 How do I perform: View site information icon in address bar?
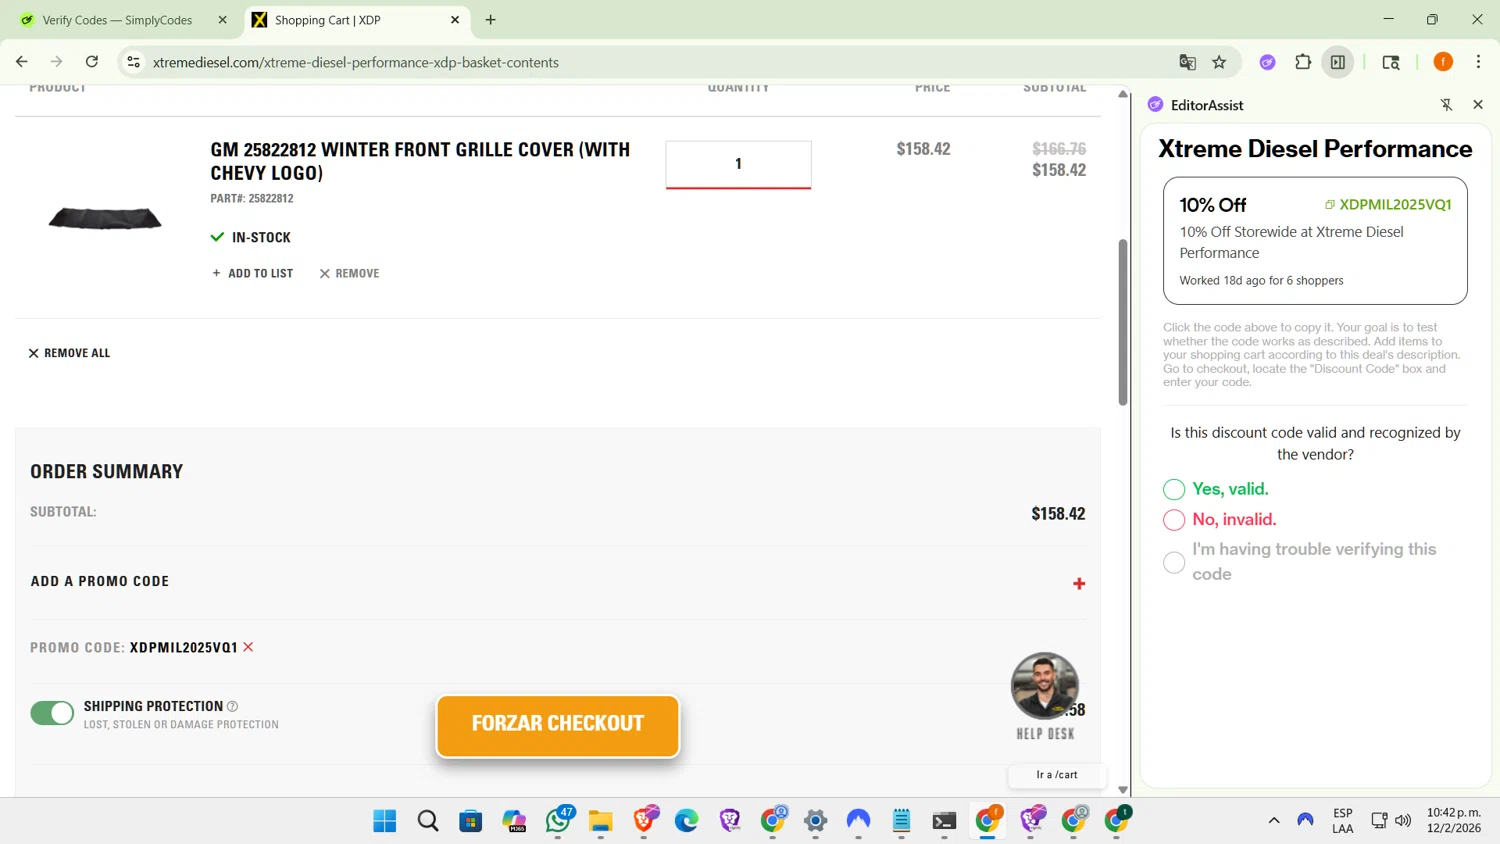pyautogui.click(x=133, y=62)
